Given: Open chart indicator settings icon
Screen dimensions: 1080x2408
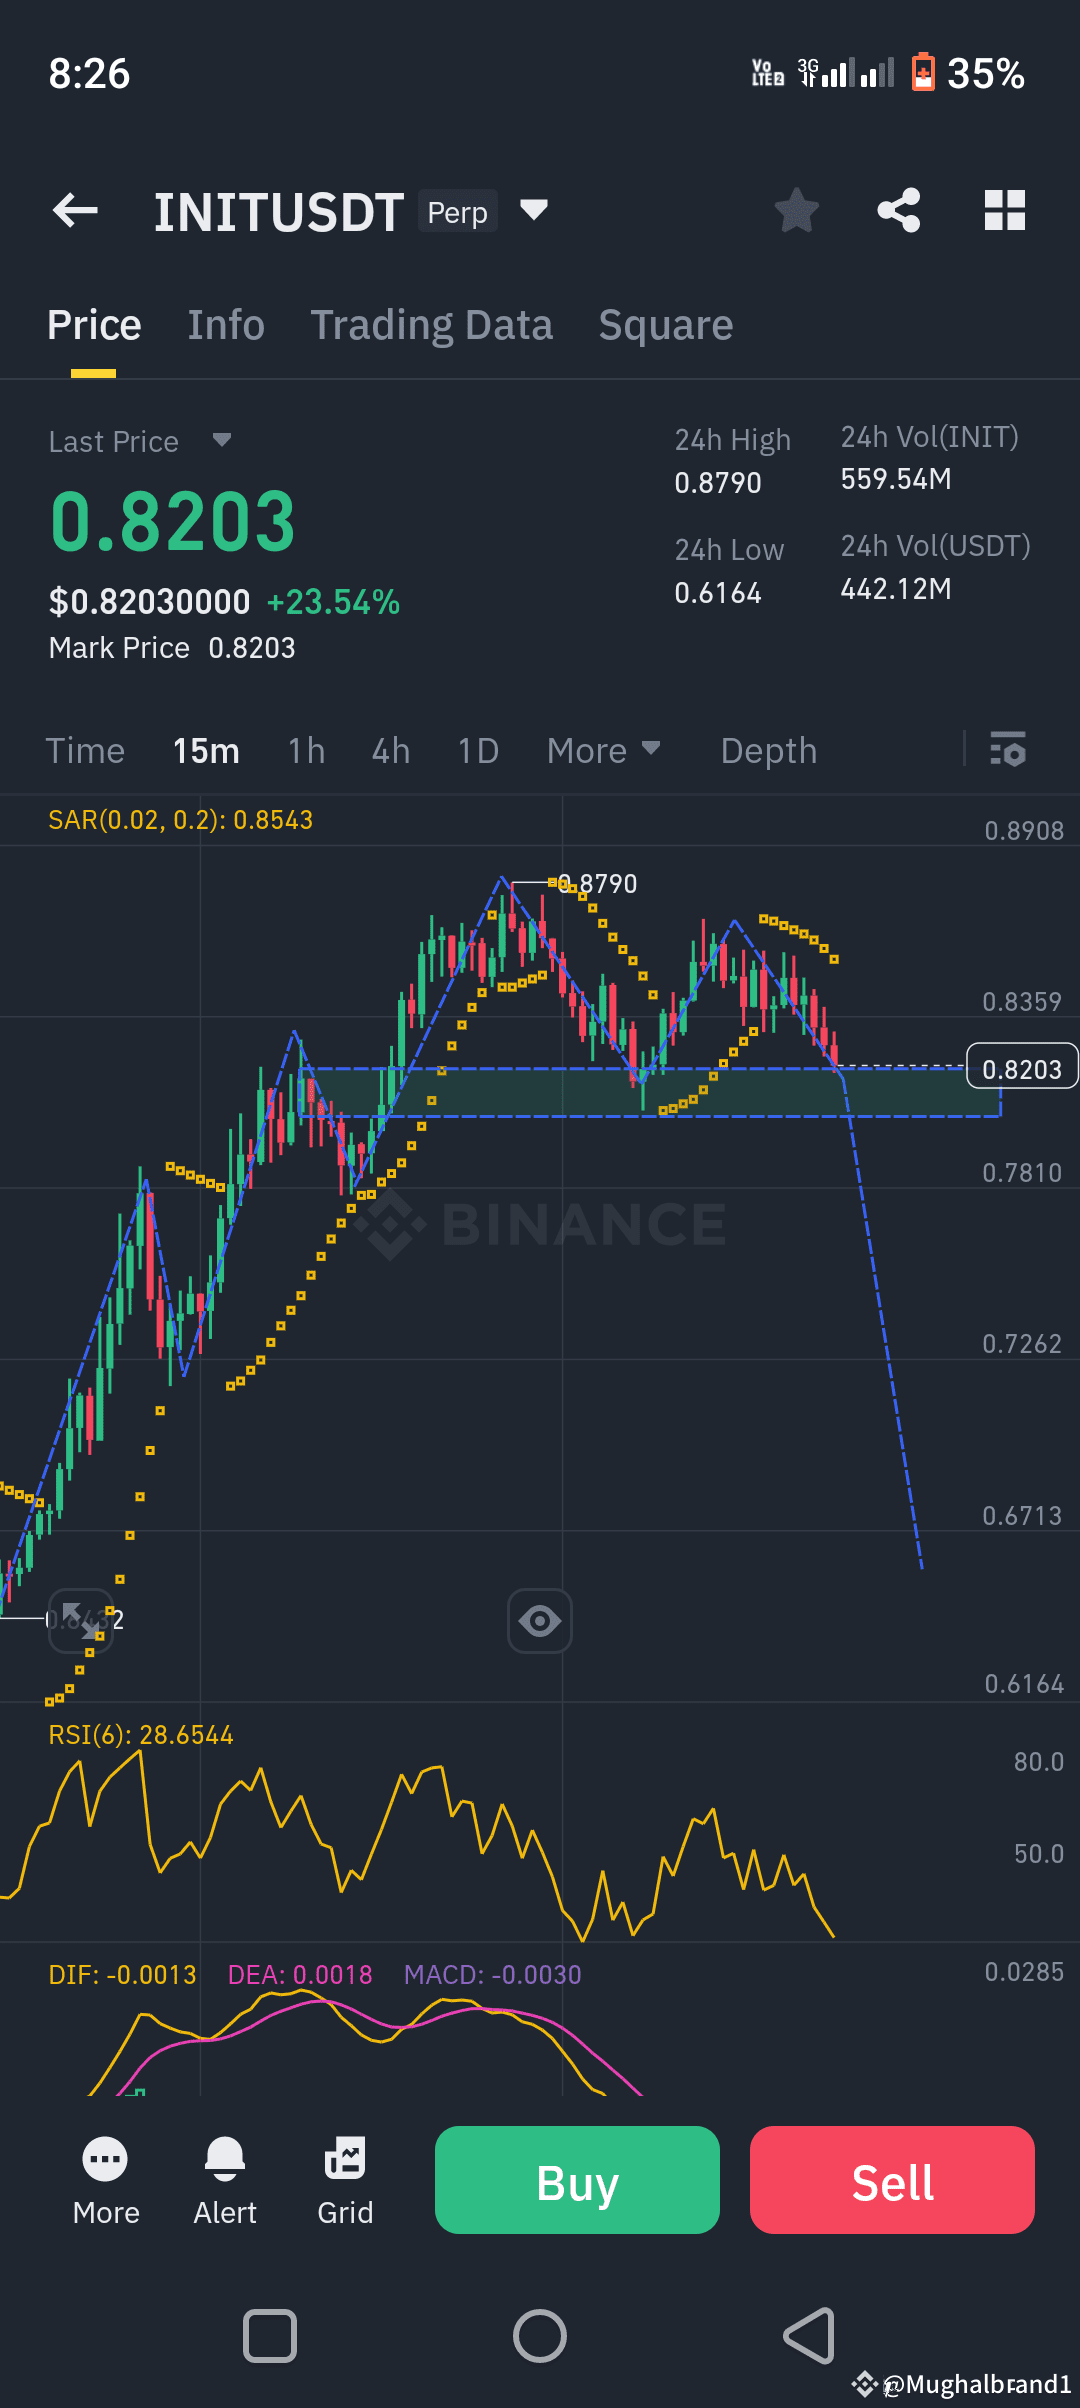Looking at the screenshot, I should (1008, 750).
